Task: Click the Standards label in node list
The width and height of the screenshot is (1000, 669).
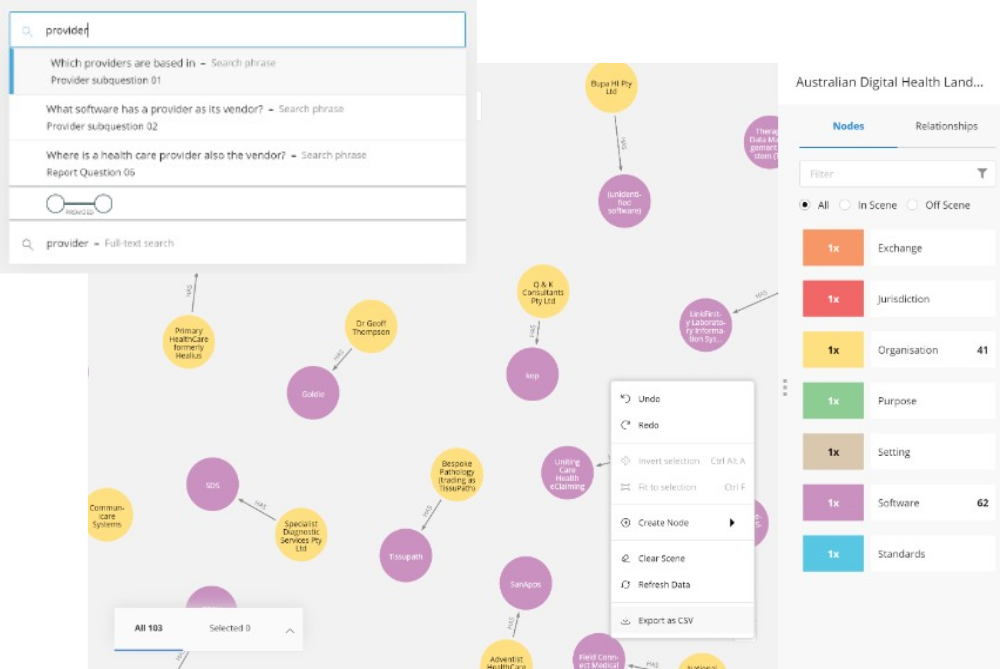Action: [901, 554]
